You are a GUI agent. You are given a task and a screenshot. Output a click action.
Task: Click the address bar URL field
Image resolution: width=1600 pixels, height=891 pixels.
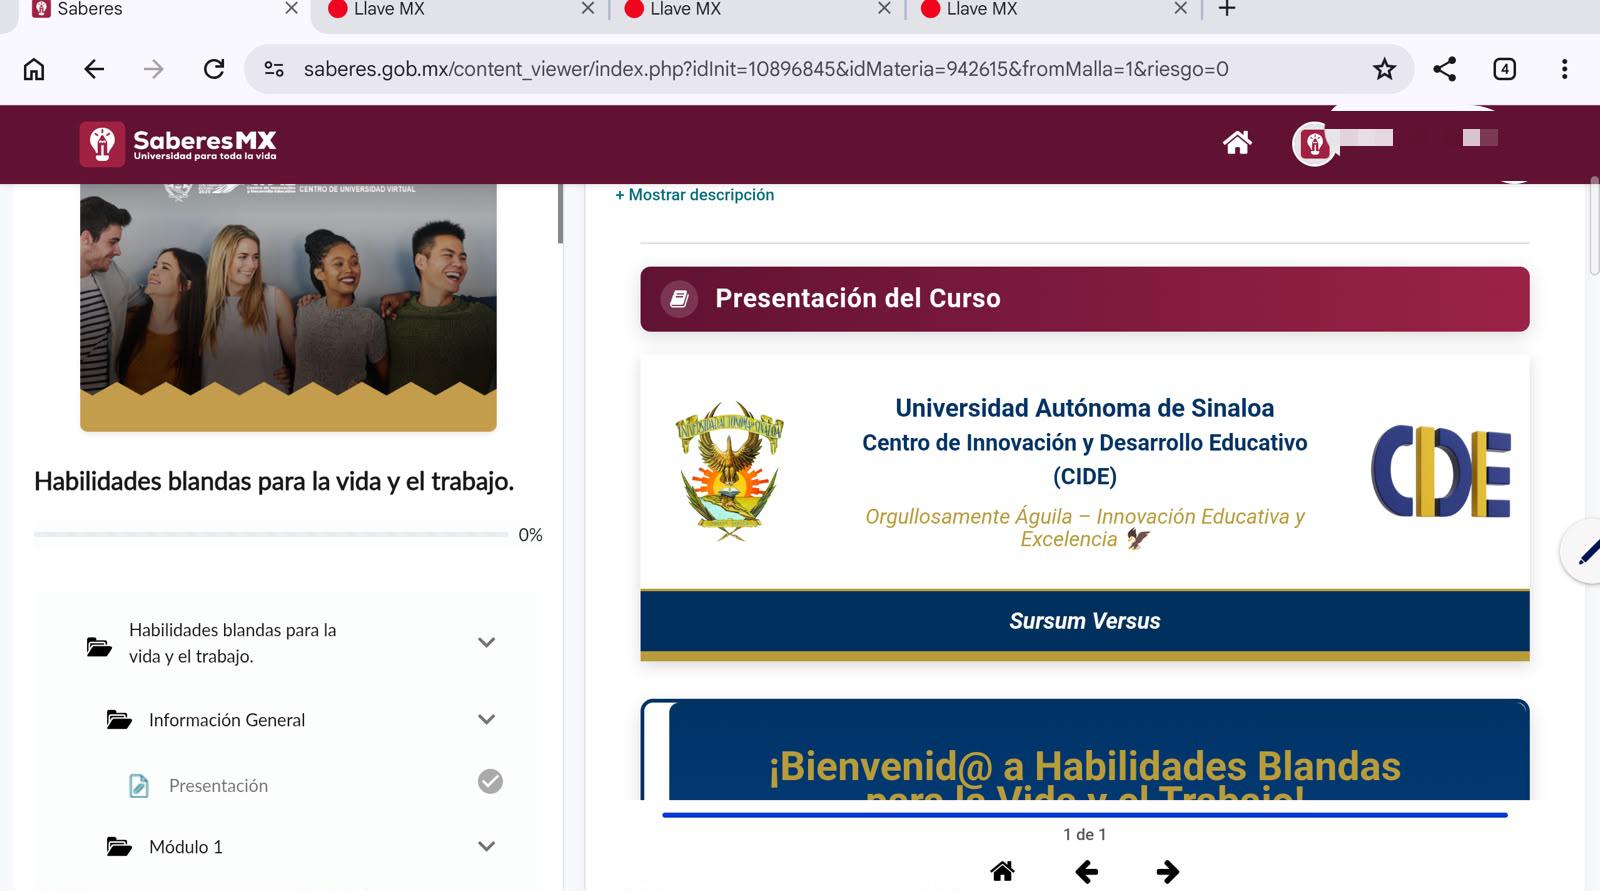(766, 69)
